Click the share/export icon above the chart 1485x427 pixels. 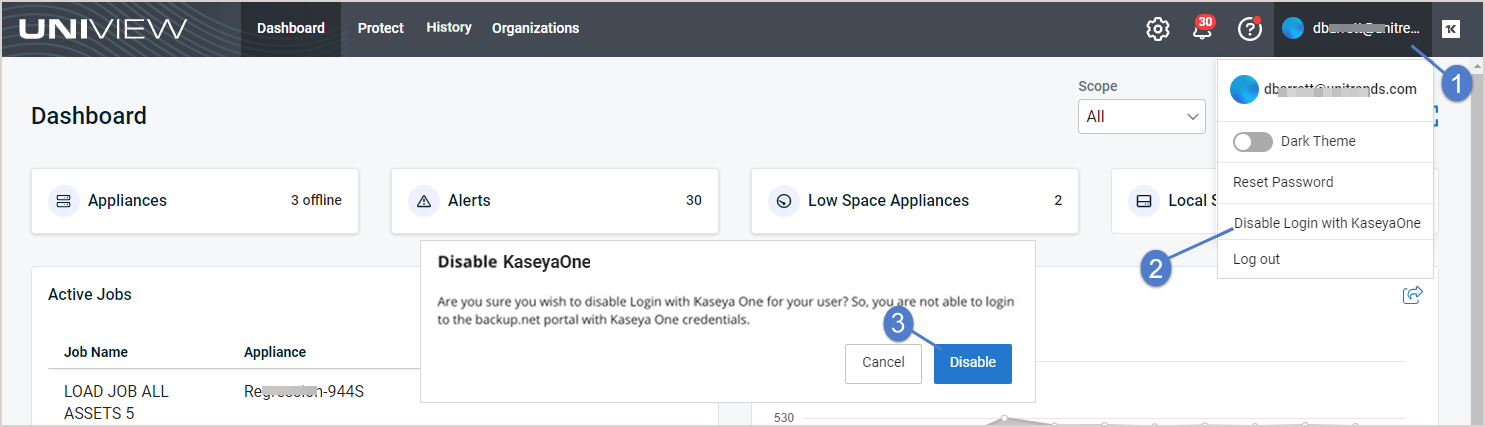click(x=1413, y=294)
